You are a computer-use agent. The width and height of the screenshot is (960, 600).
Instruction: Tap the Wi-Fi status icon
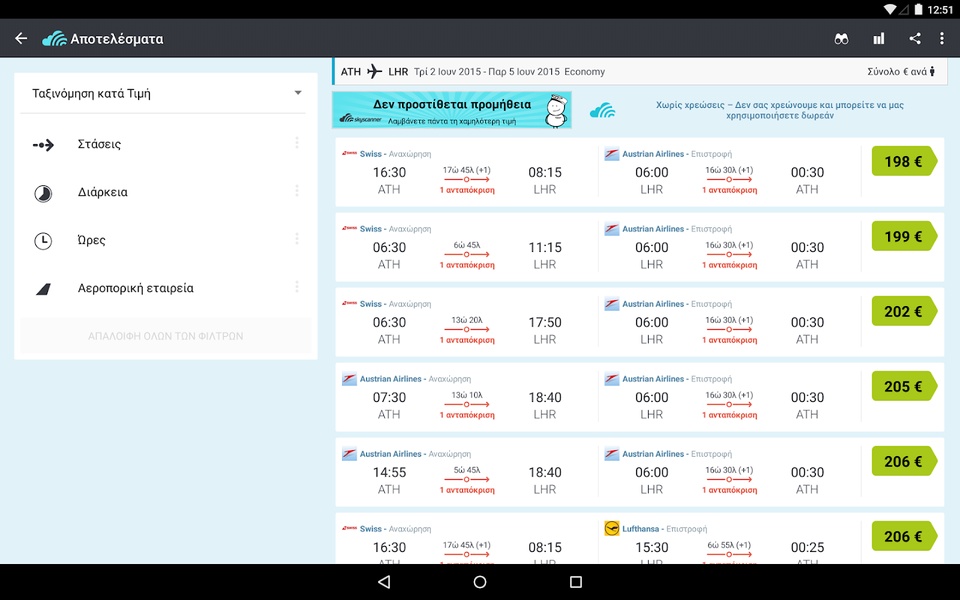coord(890,9)
